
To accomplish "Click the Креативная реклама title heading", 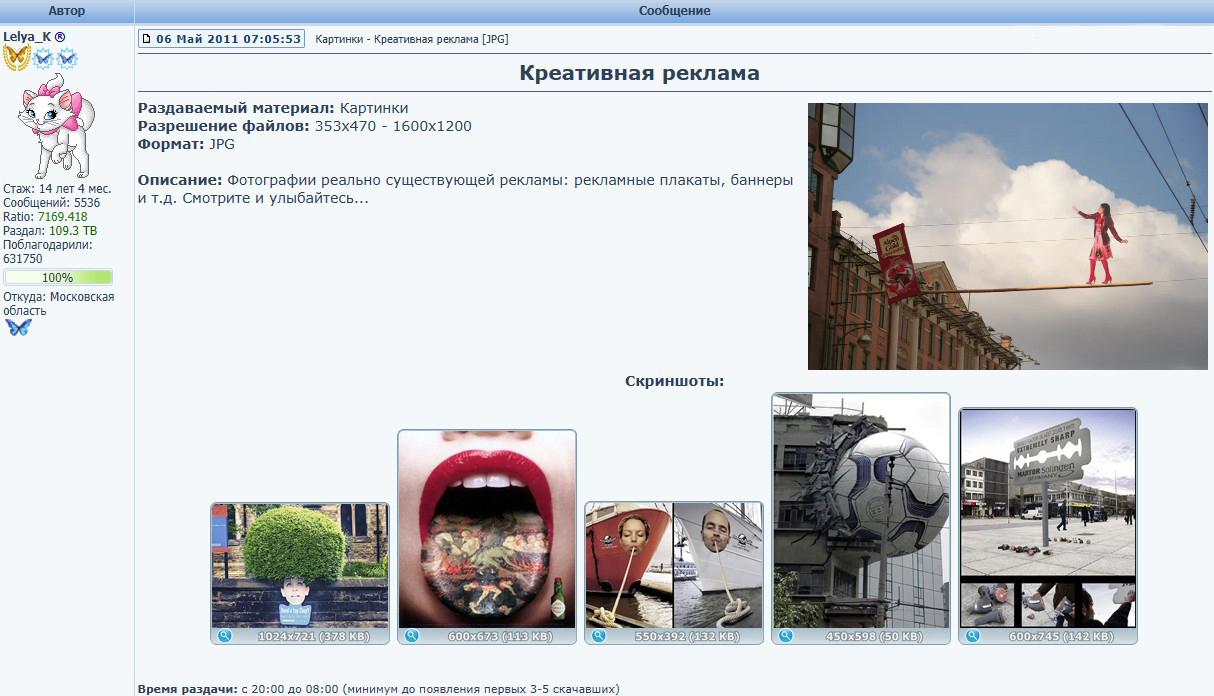I will pos(639,73).
